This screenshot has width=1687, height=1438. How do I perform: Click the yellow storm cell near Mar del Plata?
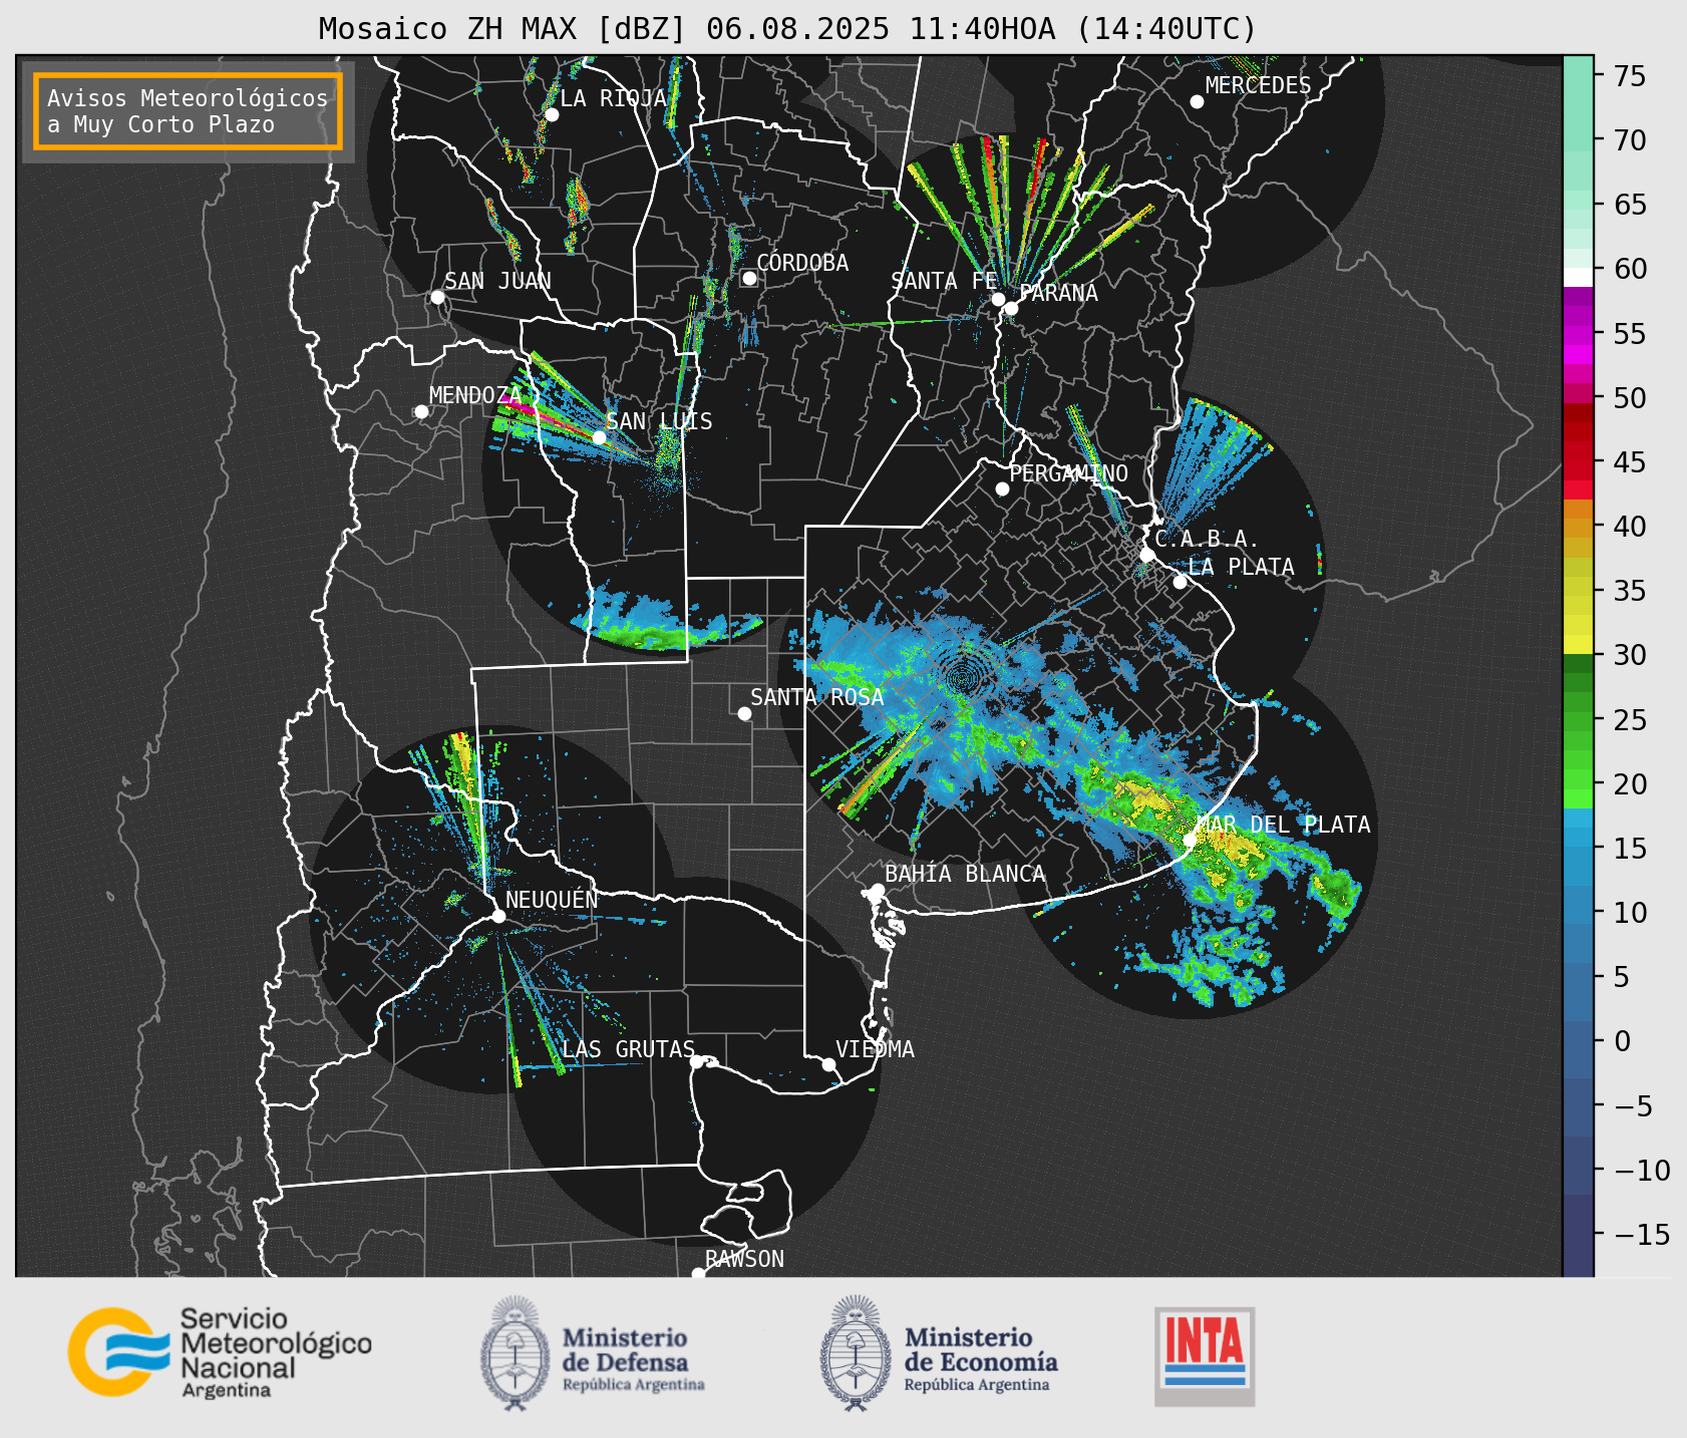click(x=1230, y=847)
